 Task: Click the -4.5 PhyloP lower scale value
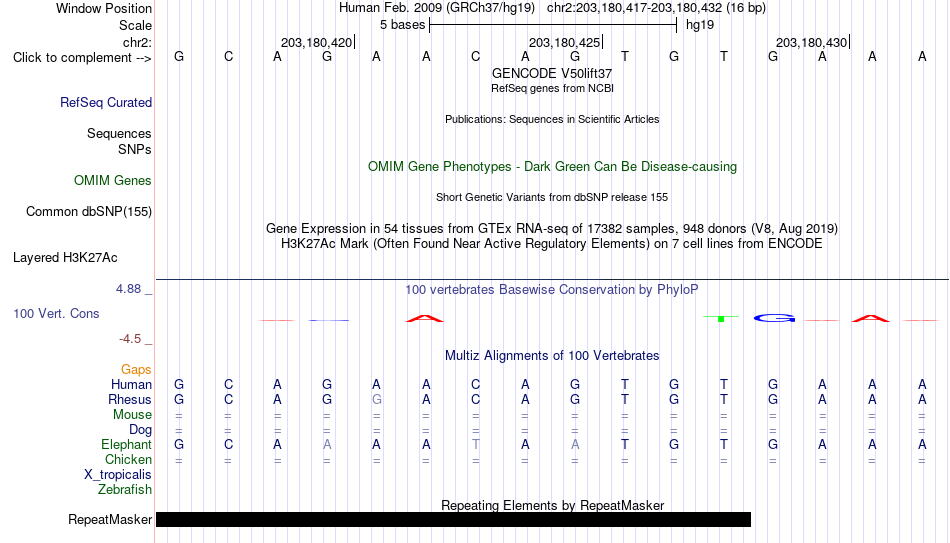click(x=130, y=339)
